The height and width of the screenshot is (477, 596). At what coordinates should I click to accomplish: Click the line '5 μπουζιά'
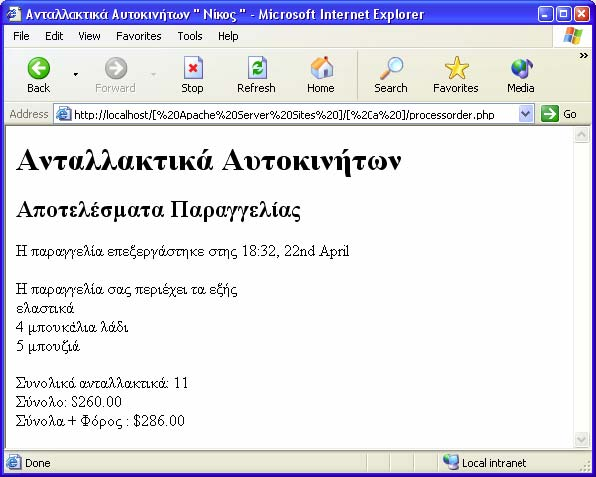[48, 346]
